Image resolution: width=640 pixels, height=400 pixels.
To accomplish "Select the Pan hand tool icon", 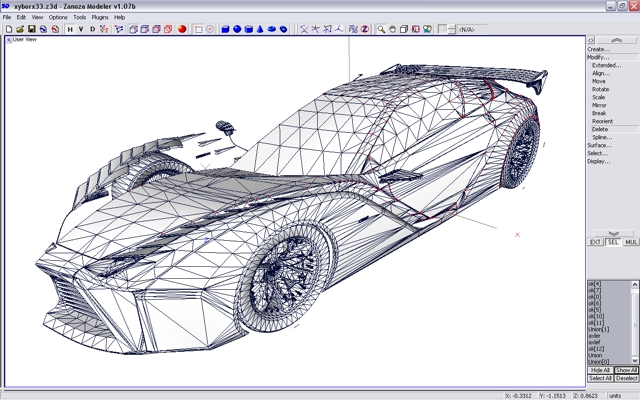I will [x=393, y=29].
